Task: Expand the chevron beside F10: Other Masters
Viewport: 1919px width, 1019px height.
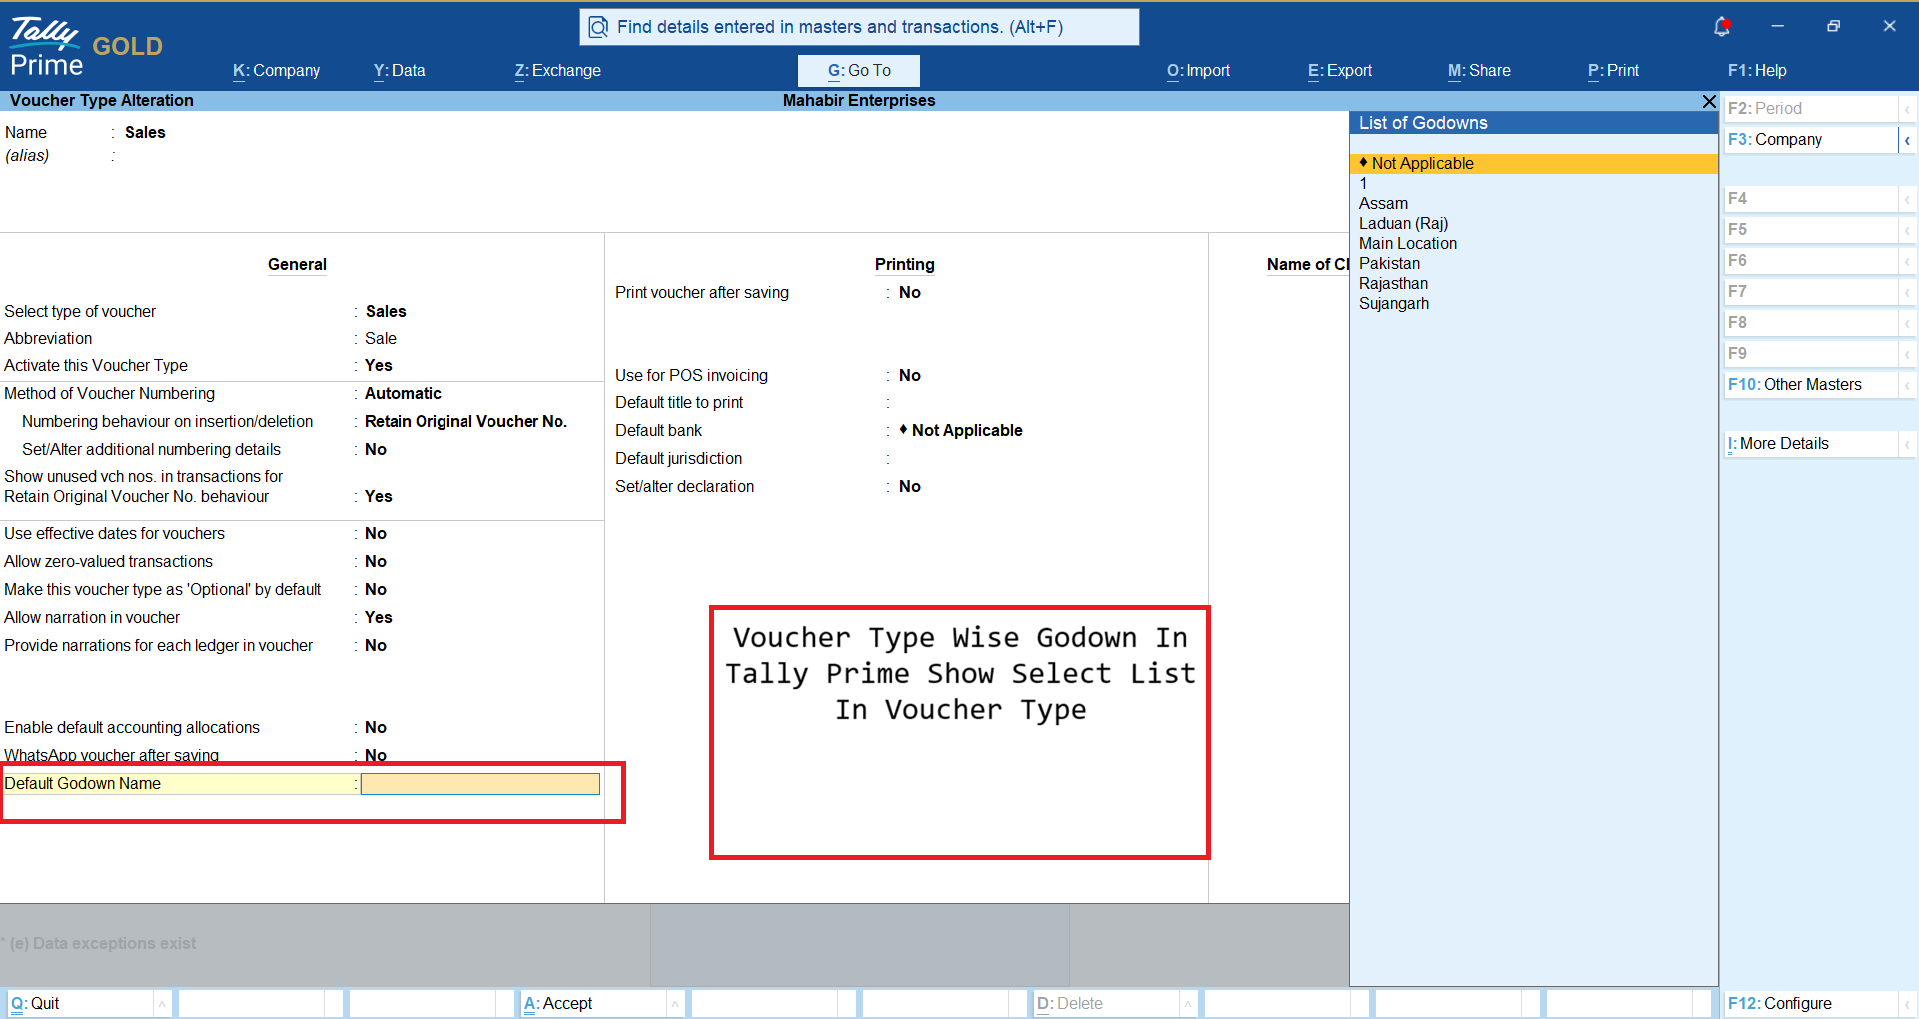Action: (x=1907, y=385)
